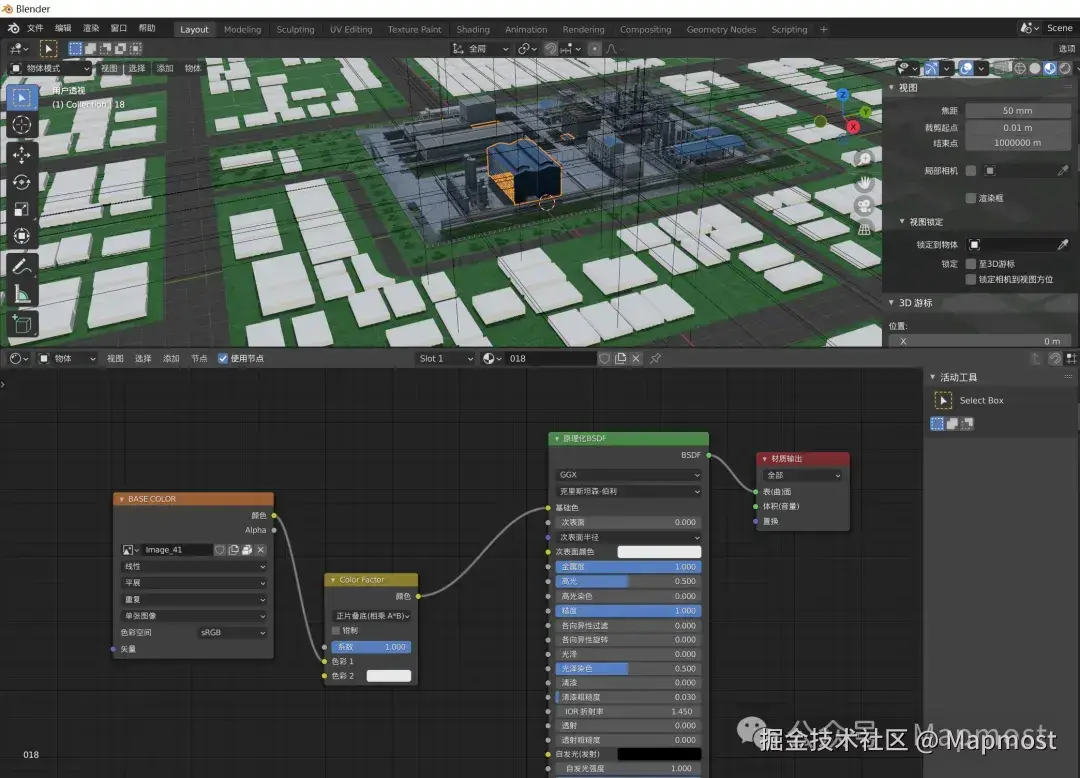Select the Move tool in the viewport toolbar
Viewport: 1080px width, 778px height.
click(22, 154)
